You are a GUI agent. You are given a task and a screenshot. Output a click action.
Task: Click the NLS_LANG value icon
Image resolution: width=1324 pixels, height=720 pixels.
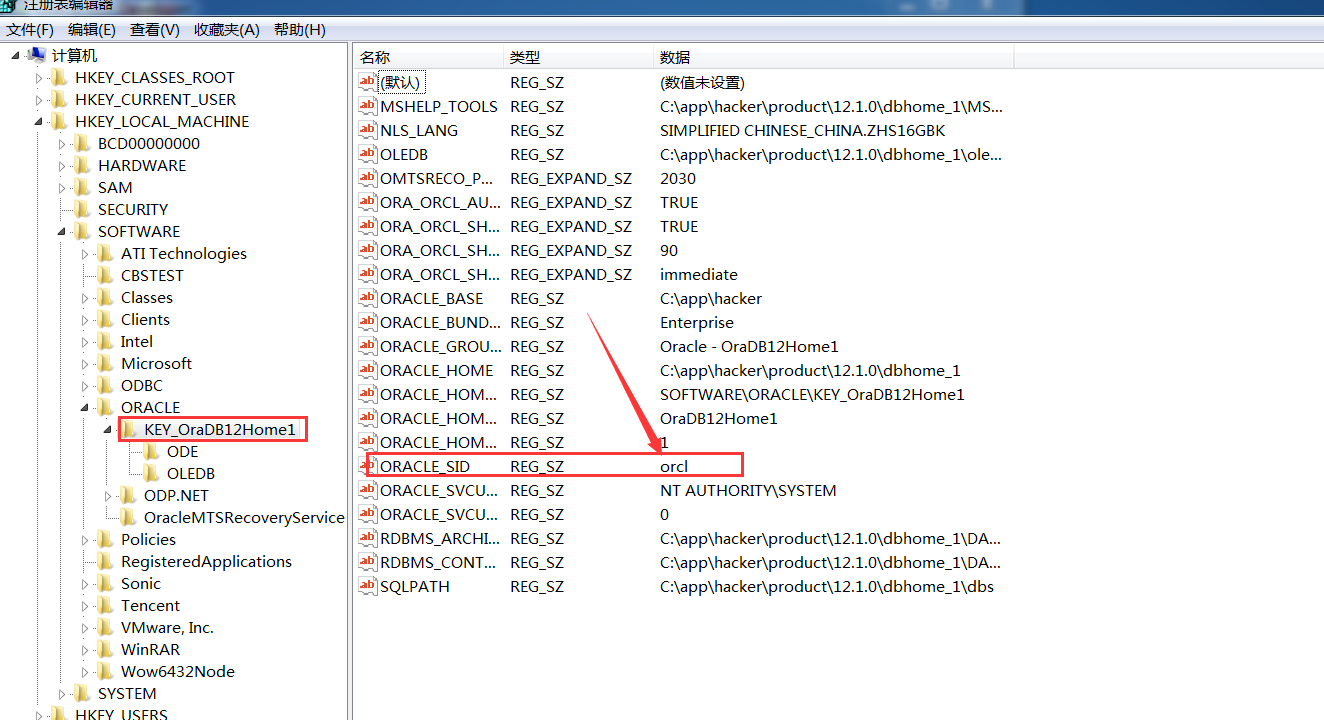tap(368, 130)
